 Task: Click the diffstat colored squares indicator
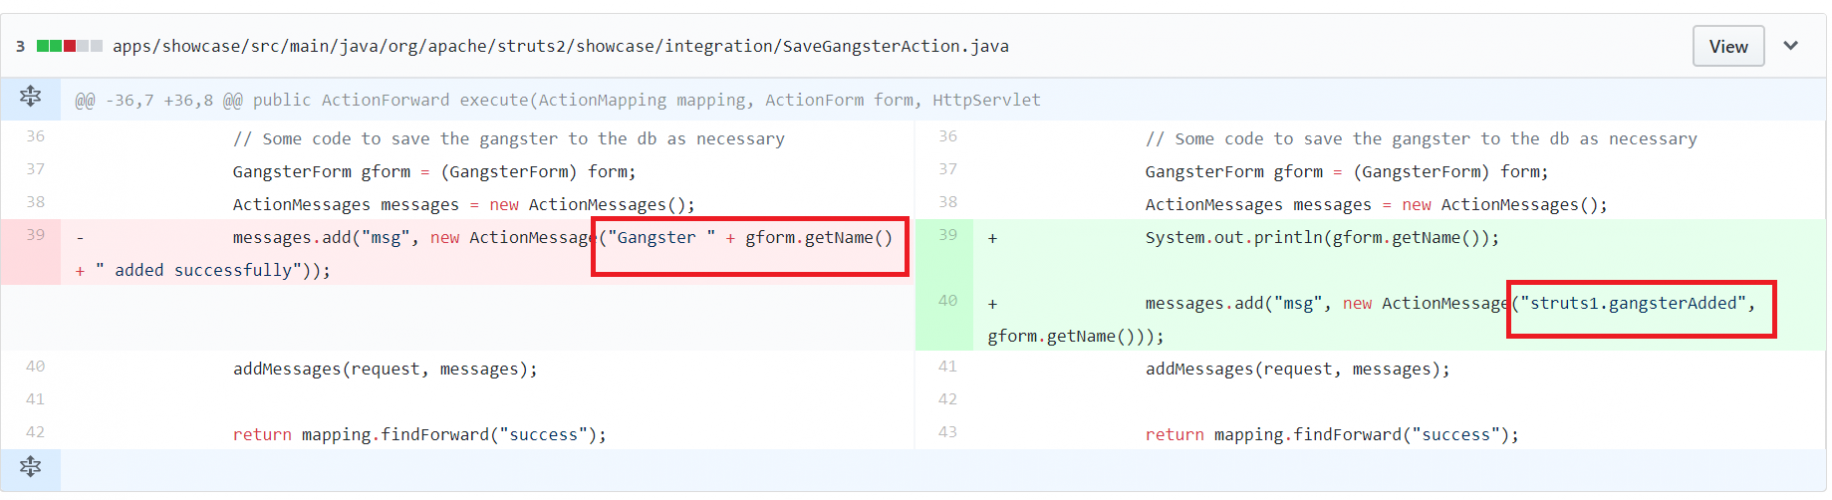(x=69, y=46)
